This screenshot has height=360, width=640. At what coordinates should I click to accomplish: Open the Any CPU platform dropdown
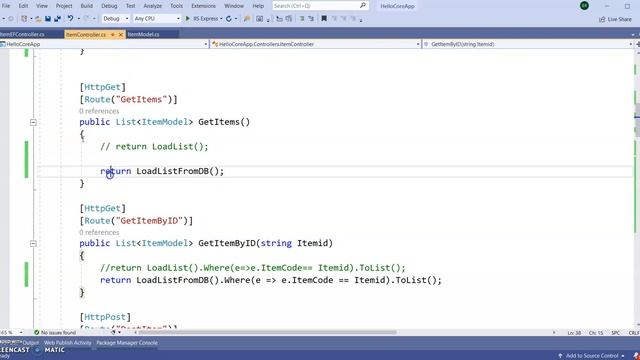[x=157, y=19]
